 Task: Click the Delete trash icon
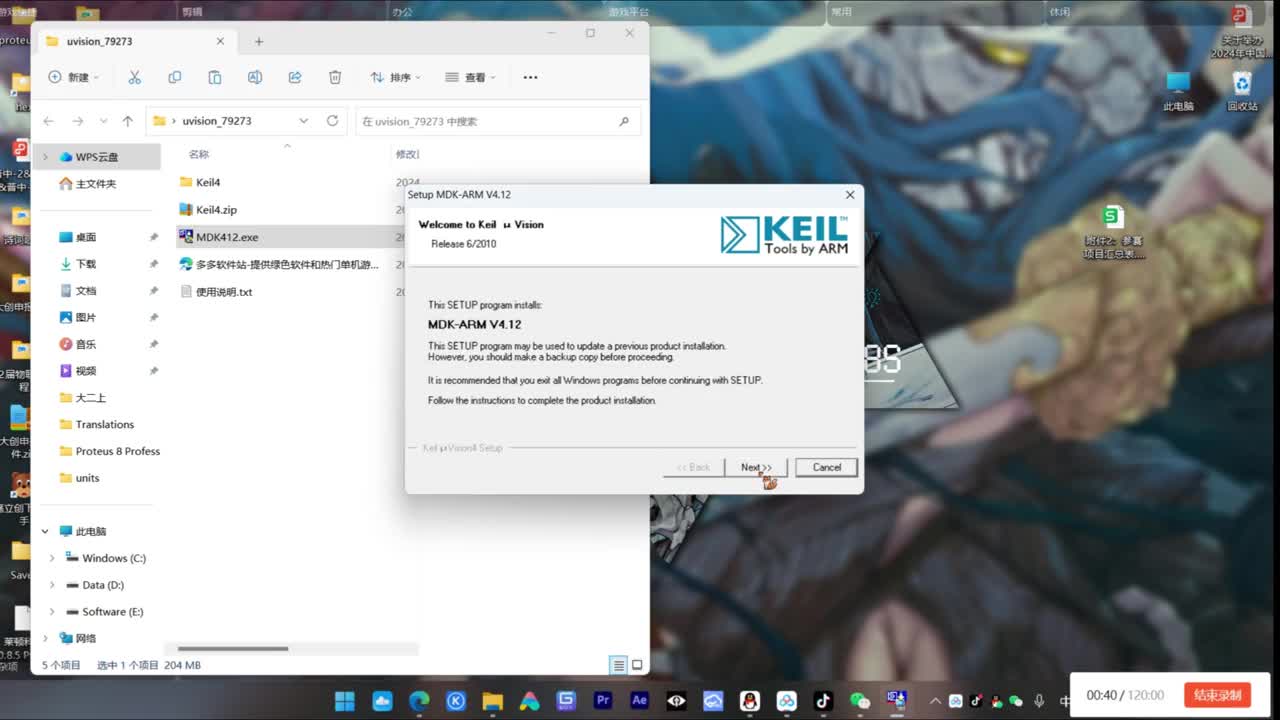coord(335,77)
